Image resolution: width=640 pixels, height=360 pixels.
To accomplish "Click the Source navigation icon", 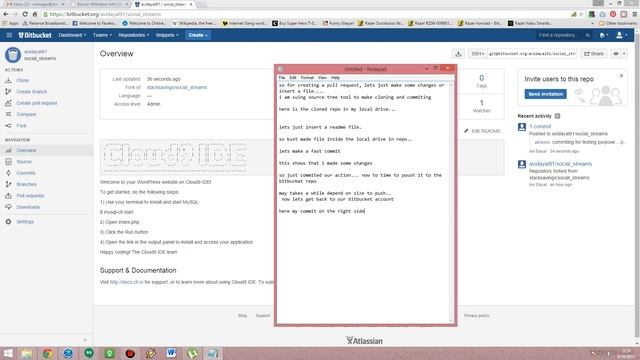I will click(x=8, y=162).
